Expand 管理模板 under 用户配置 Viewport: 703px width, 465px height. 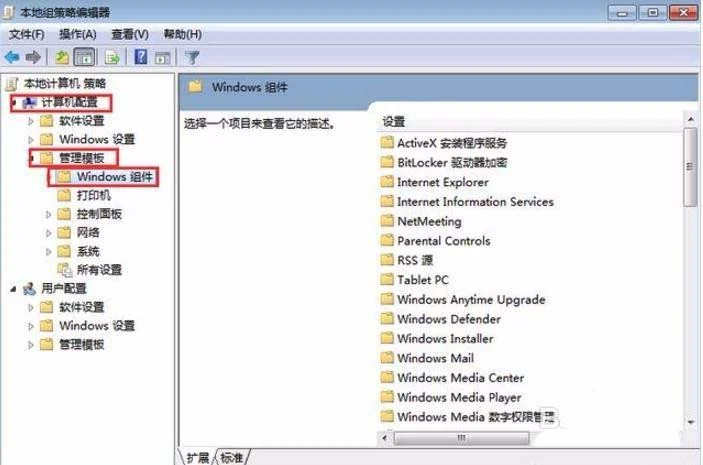tap(30, 345)
